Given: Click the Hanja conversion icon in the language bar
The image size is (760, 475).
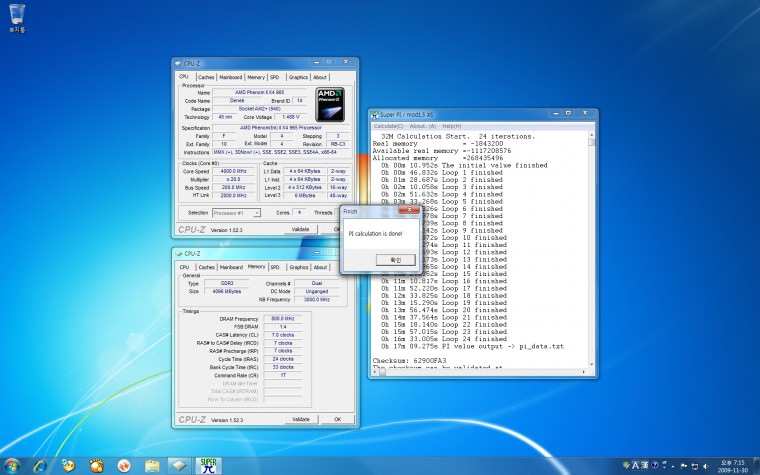Looking at the screenshot, I should [645, 465].
